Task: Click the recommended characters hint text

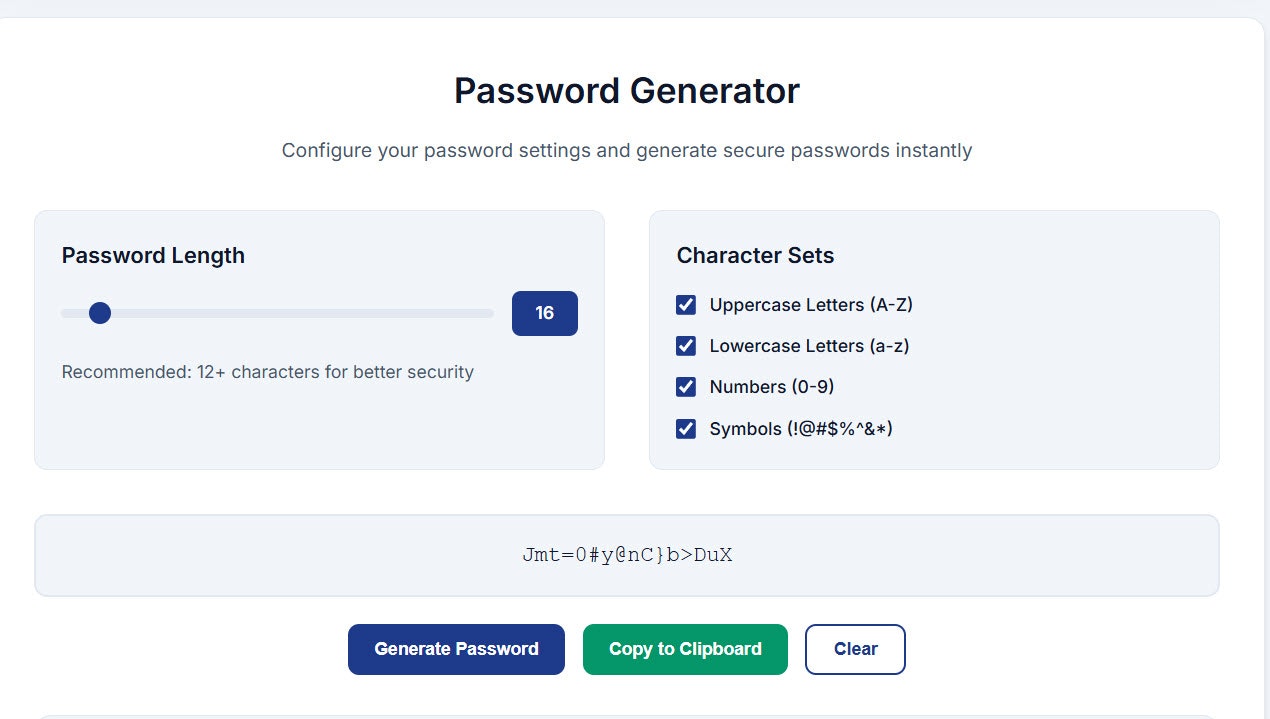Action: (268, 372)
